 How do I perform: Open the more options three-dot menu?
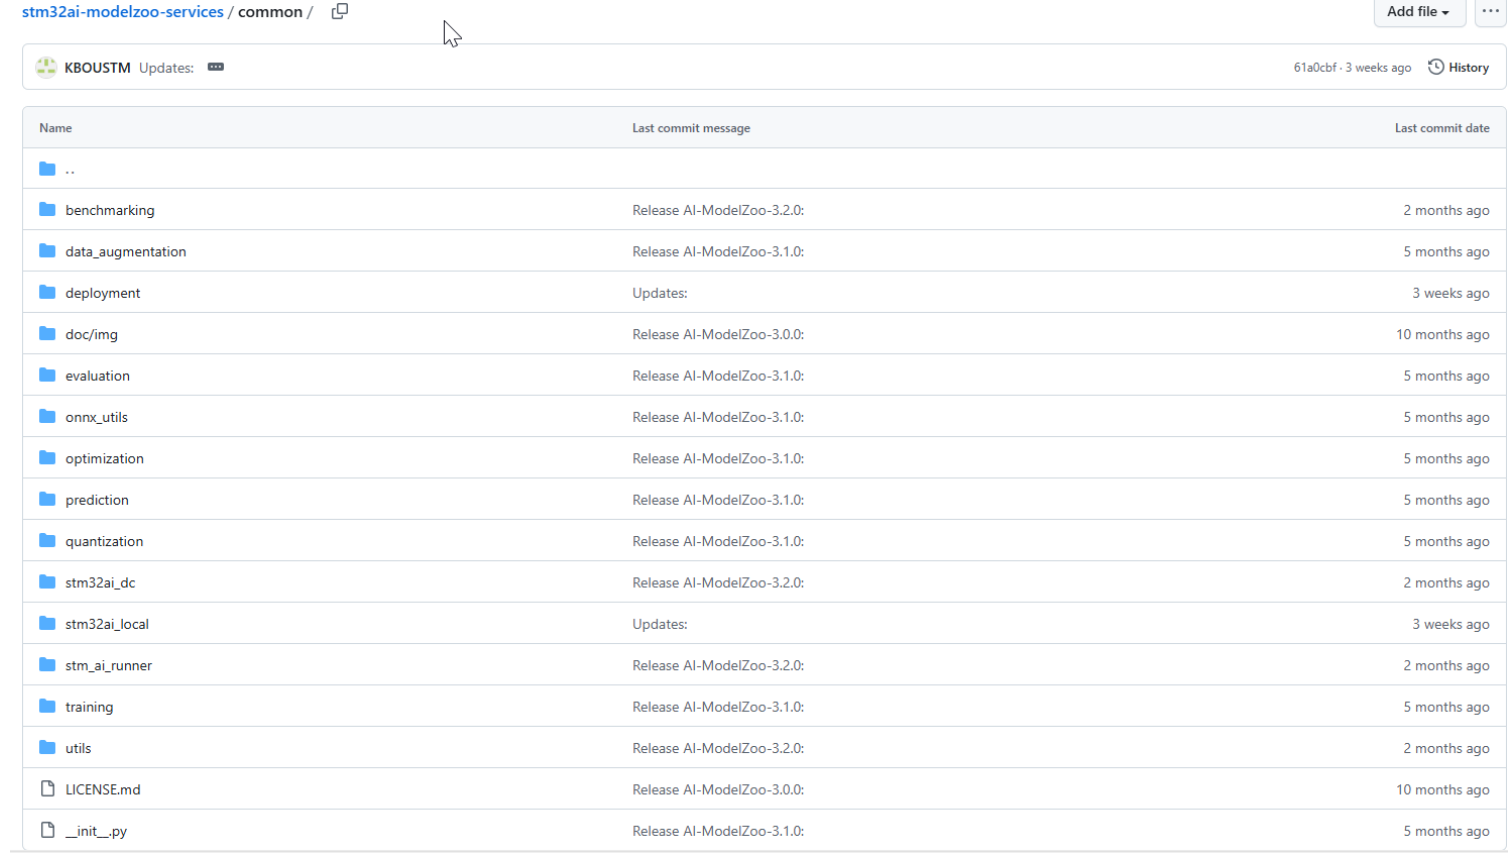click(x=1490, y=12)
